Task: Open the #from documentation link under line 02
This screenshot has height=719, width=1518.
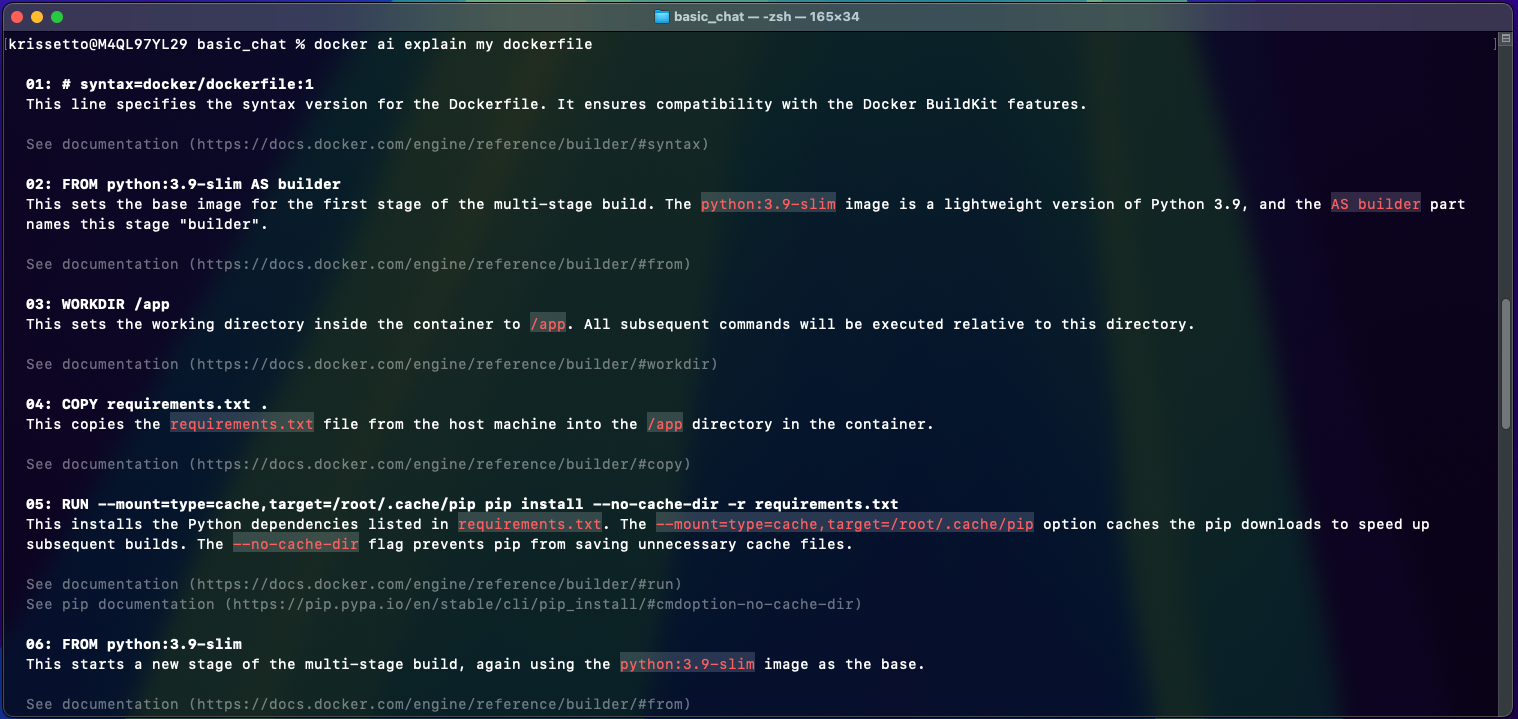Action: pos(443,264)
